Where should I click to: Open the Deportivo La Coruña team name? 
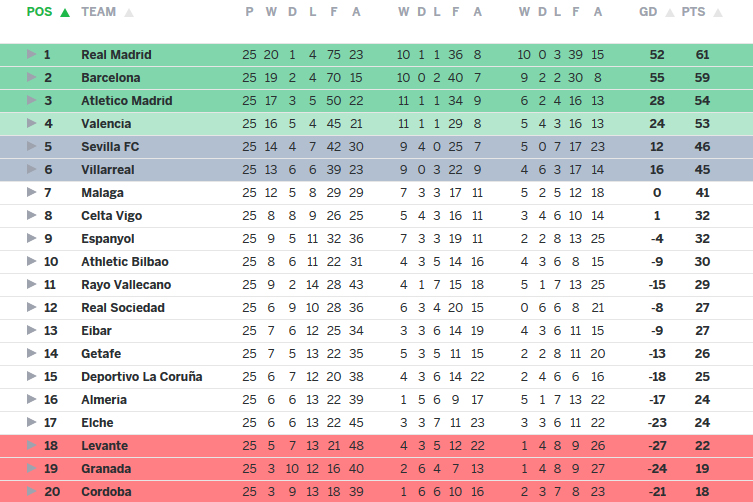coord(142,377)
